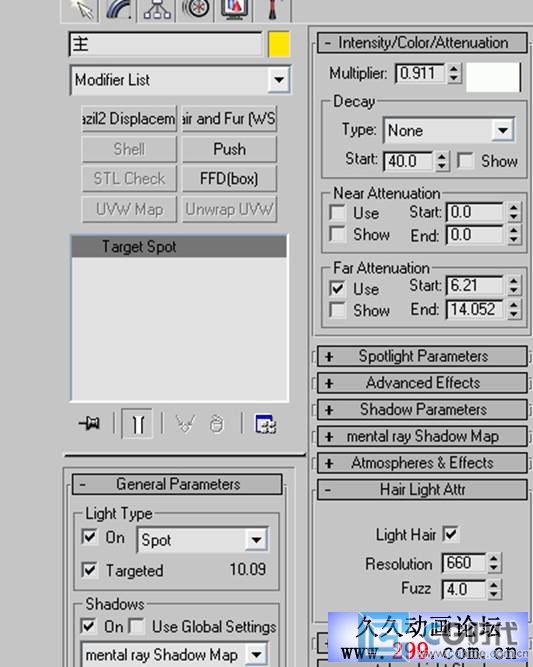Click the Multiplier spinner arrows
Viewport: 533px width, 667px height.
pyautogui.click(x=454, y=73)
